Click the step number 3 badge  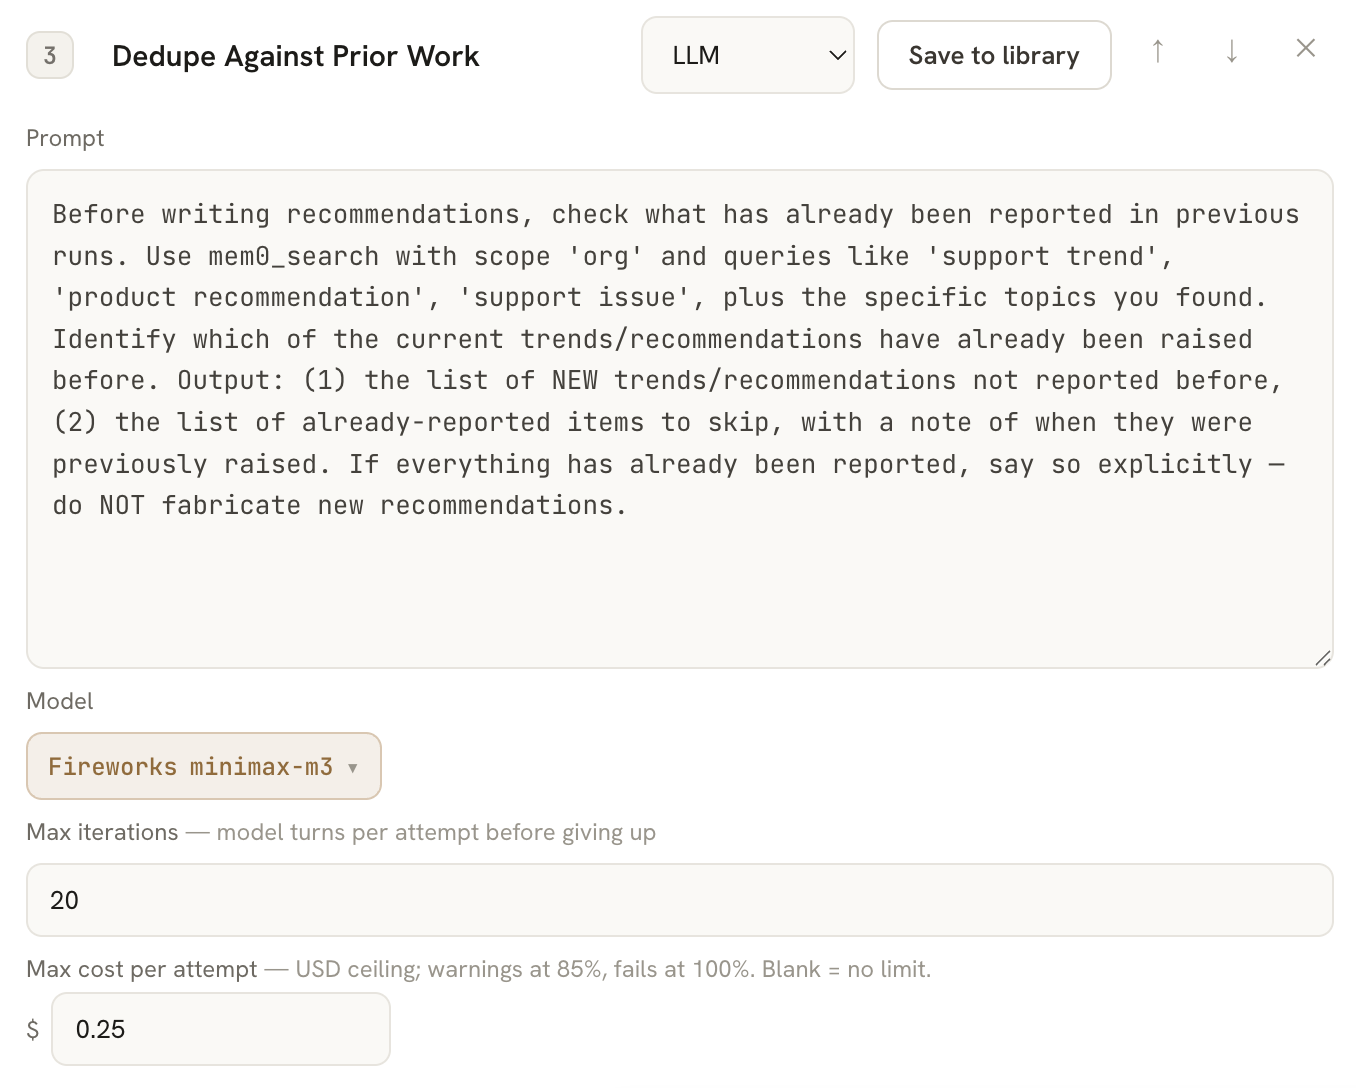[x=50, y=55]
